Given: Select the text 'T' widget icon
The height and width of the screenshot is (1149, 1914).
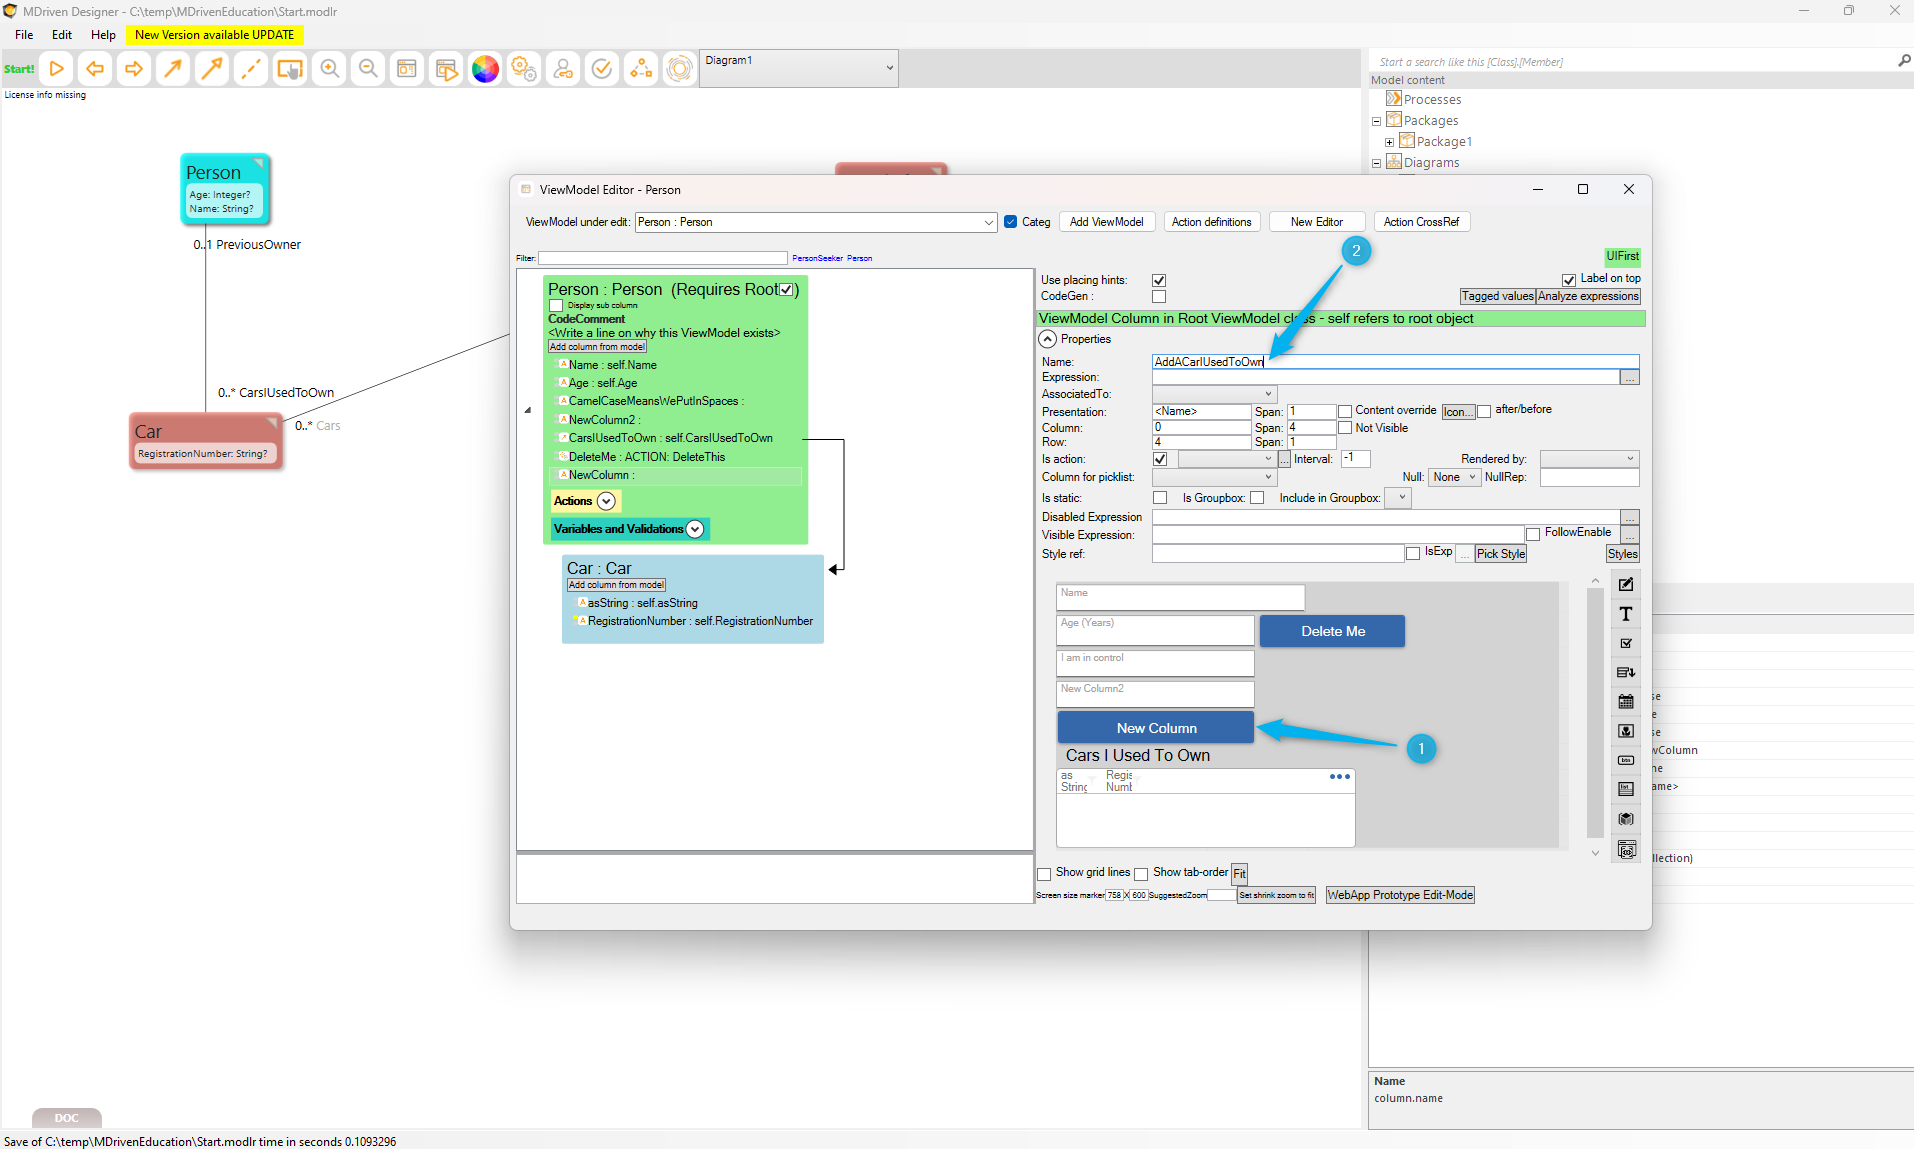Looking at the screenshot, I should point(1626,614).
